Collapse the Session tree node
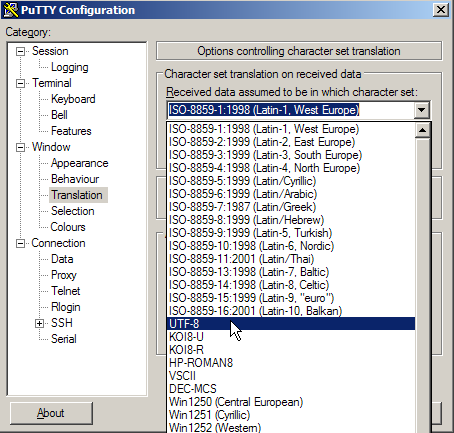Viewport: 454px width, 433px height. (x=20, y=51)
